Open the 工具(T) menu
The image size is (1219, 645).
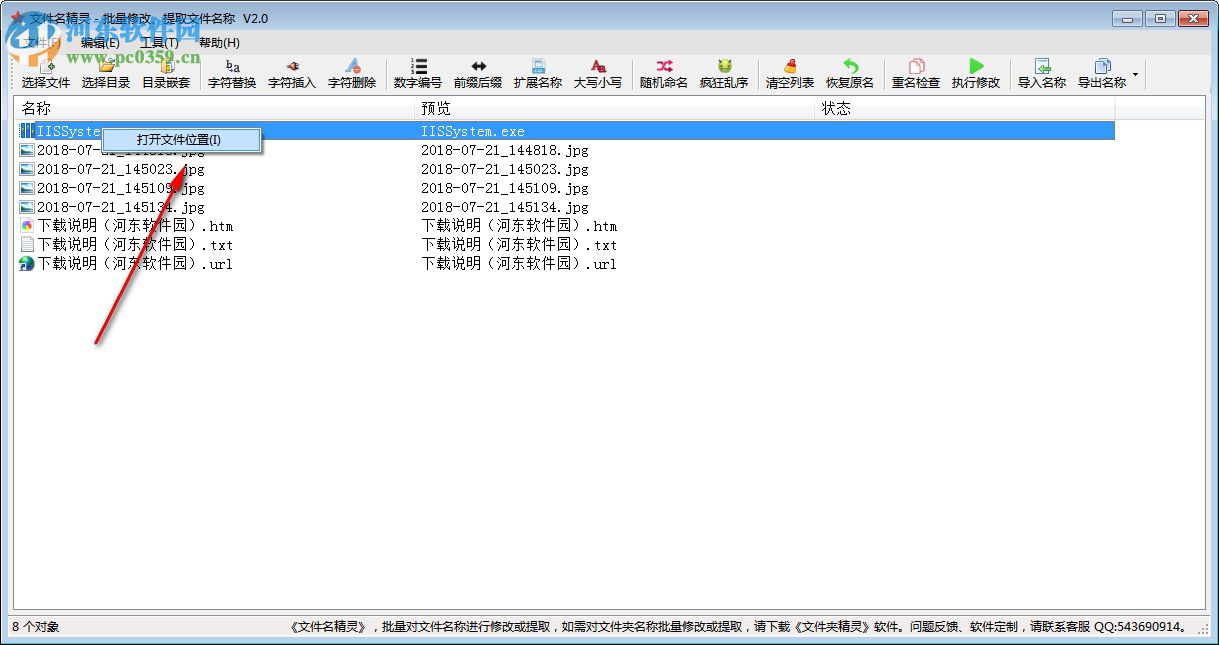(x=159, y=42)
